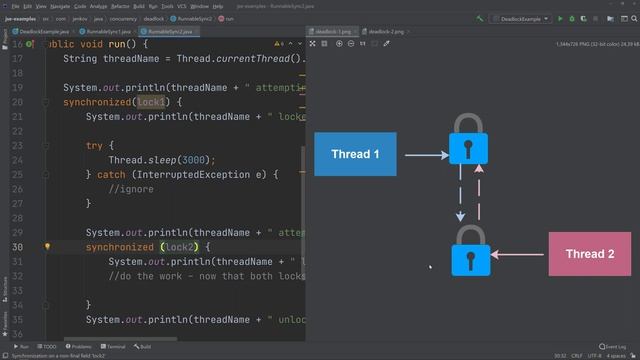
Task: Collapse the synchronized(lock1) block fold
Action: [46, 102]
